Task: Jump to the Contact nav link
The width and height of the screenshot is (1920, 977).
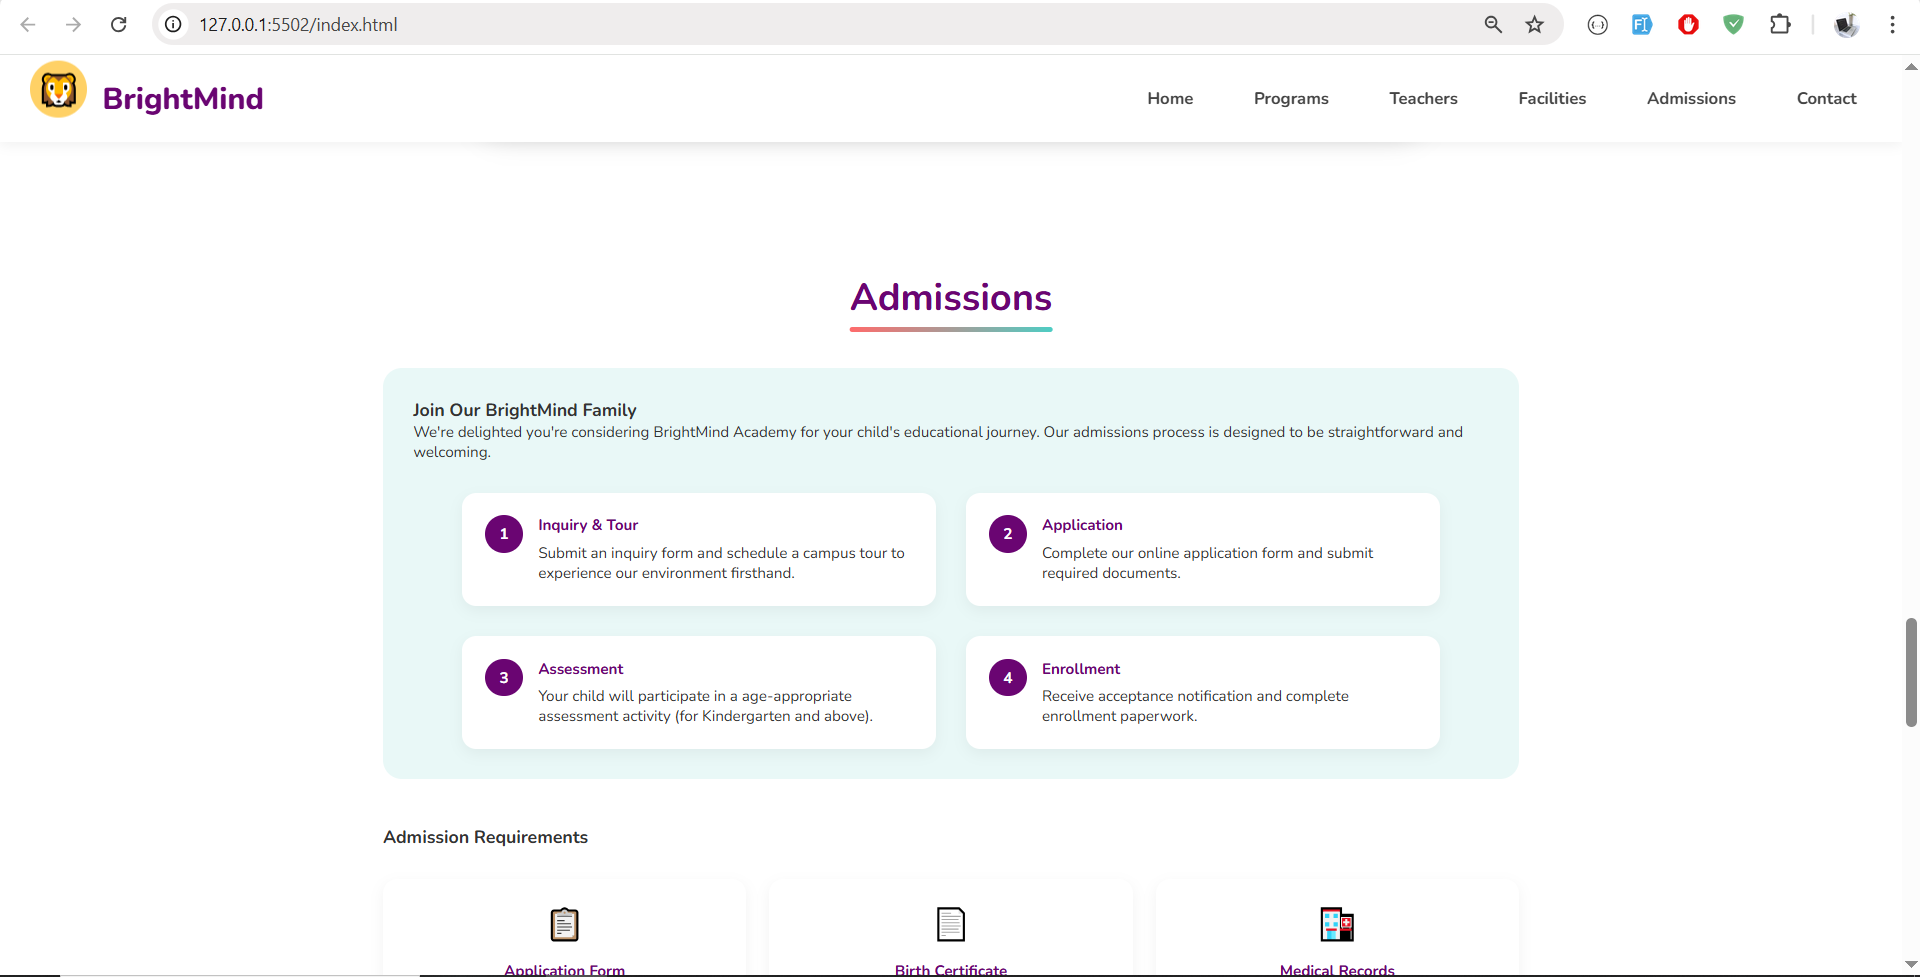Action: [1826, 98]
